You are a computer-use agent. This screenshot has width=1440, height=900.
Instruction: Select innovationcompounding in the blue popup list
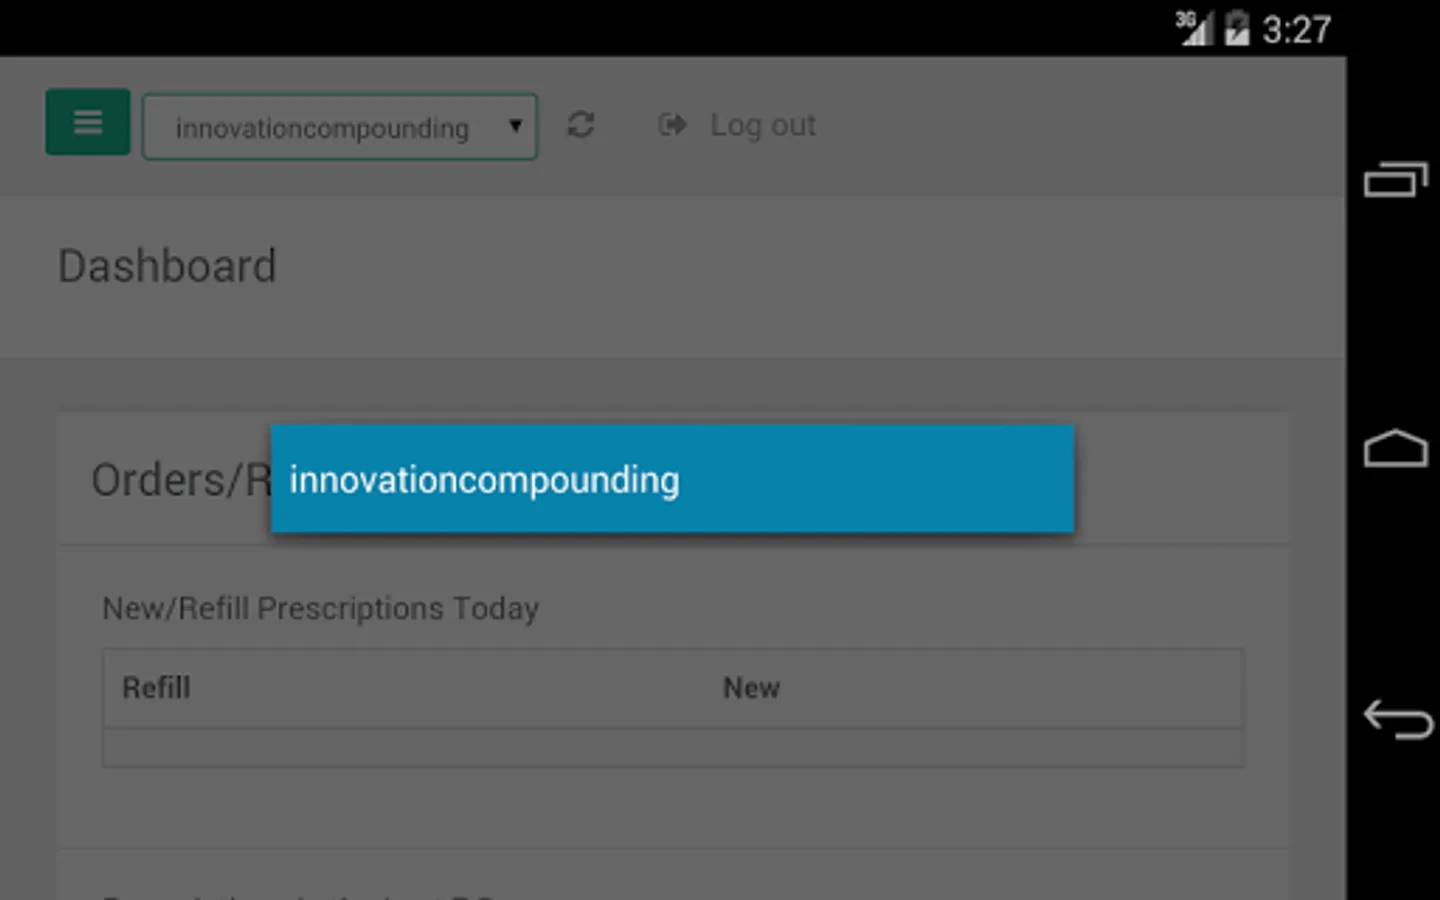tap(672, 479)
